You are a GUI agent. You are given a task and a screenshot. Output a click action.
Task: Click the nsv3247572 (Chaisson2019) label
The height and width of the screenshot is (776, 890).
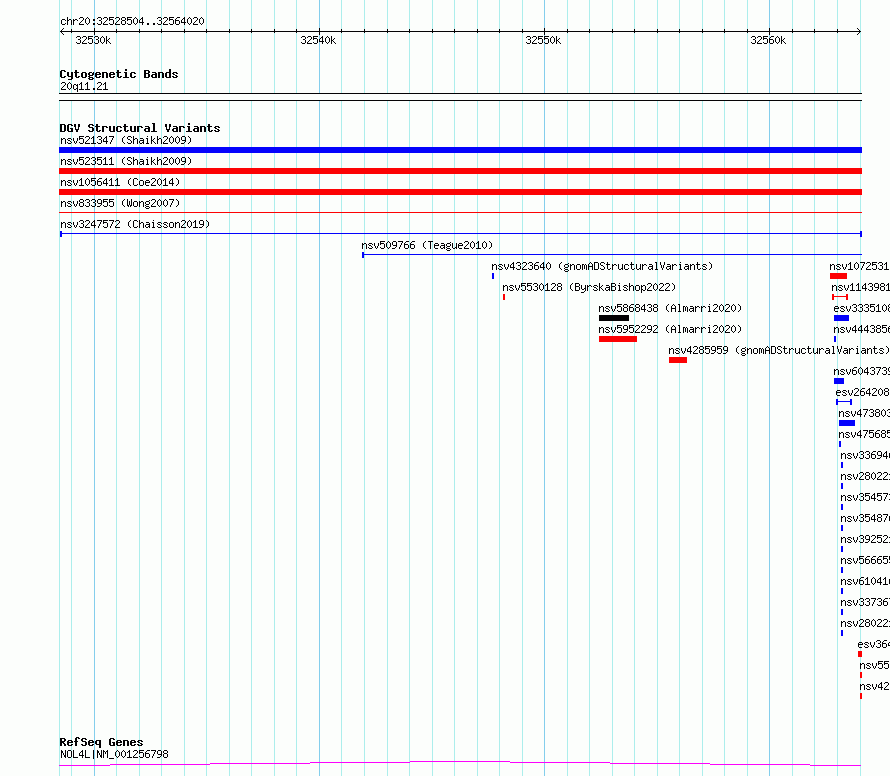(x=135, y=224)
